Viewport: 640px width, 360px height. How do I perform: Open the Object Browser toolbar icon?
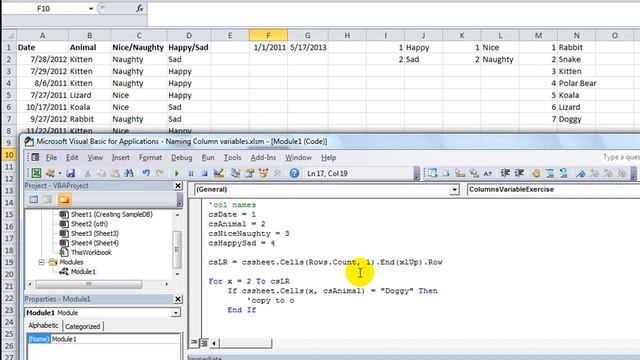pos(263,173)
